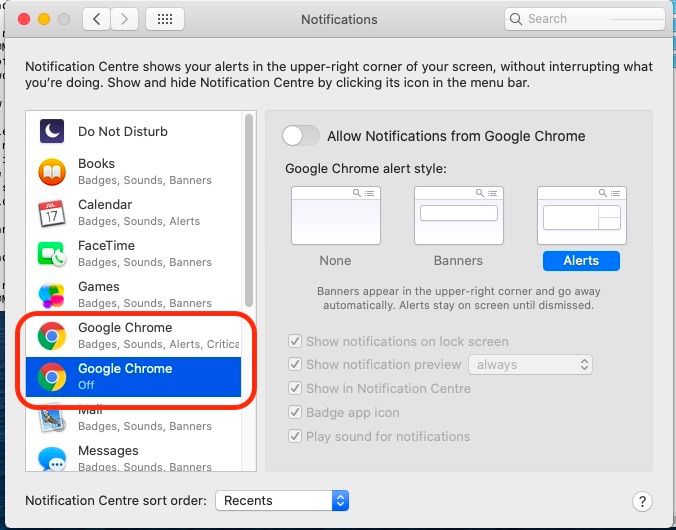This screenshot has height=530, width=676.
Task: Select the None label button
Action: (x=335, y=260)
